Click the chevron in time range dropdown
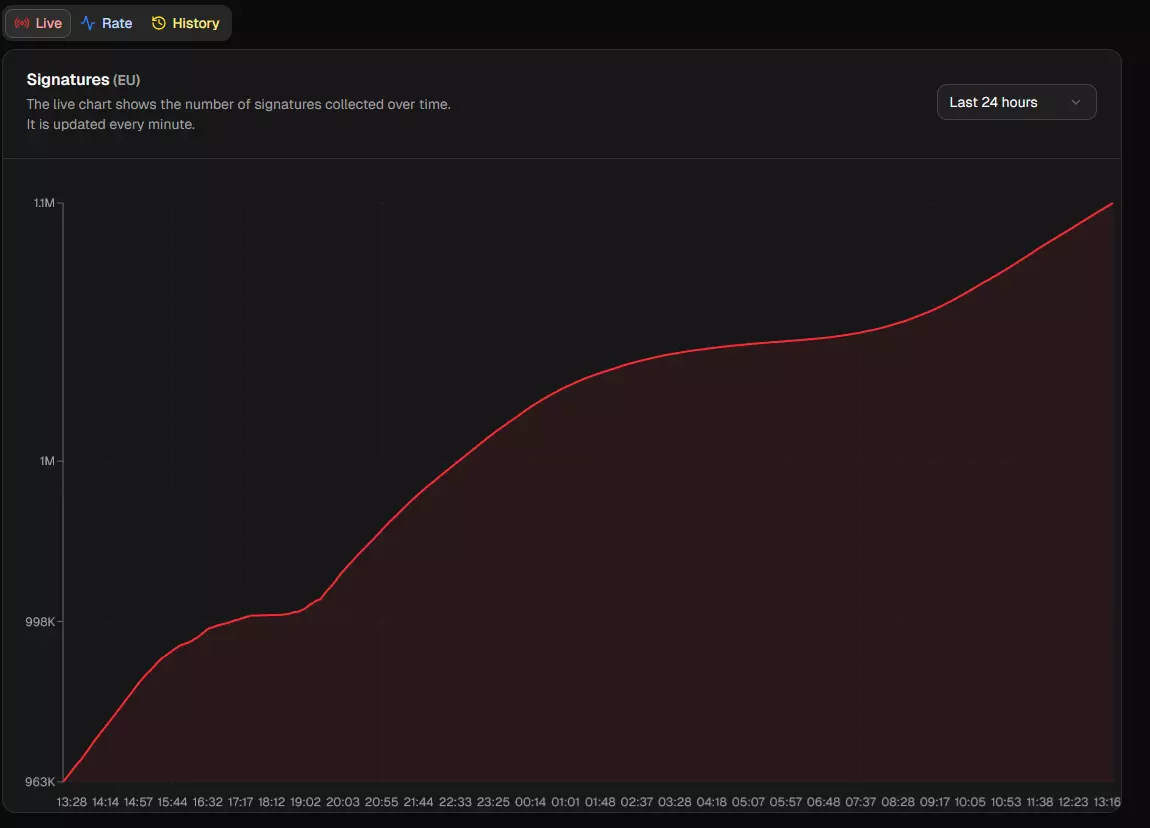The height and width of the screenshot is (828, 1150). click(1076, 103)
